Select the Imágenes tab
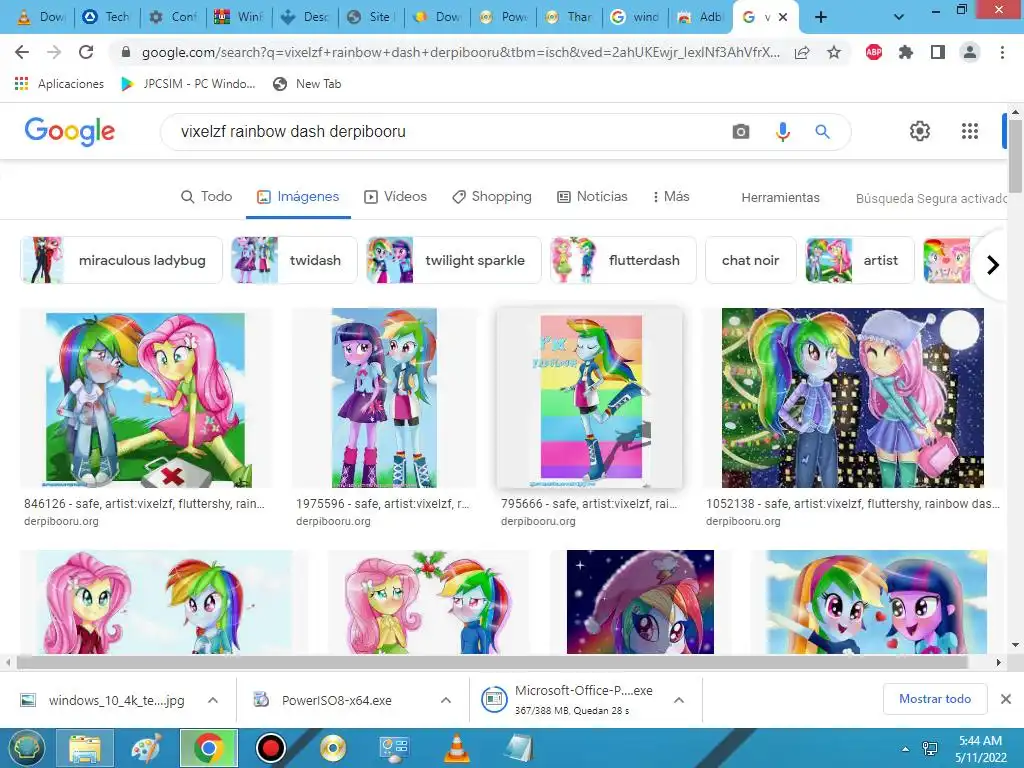Image resolution: width=1024 pixels, height=768 pixels. coord(298,197)
